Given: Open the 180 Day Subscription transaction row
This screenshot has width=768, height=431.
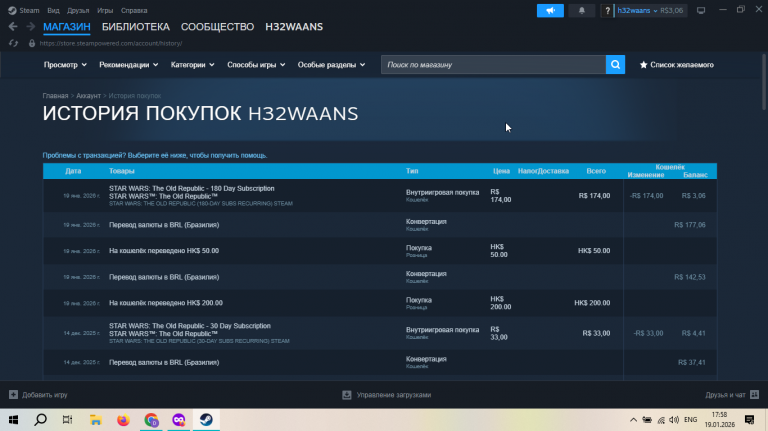Looking at the screenshot, I should pos(380,195).
